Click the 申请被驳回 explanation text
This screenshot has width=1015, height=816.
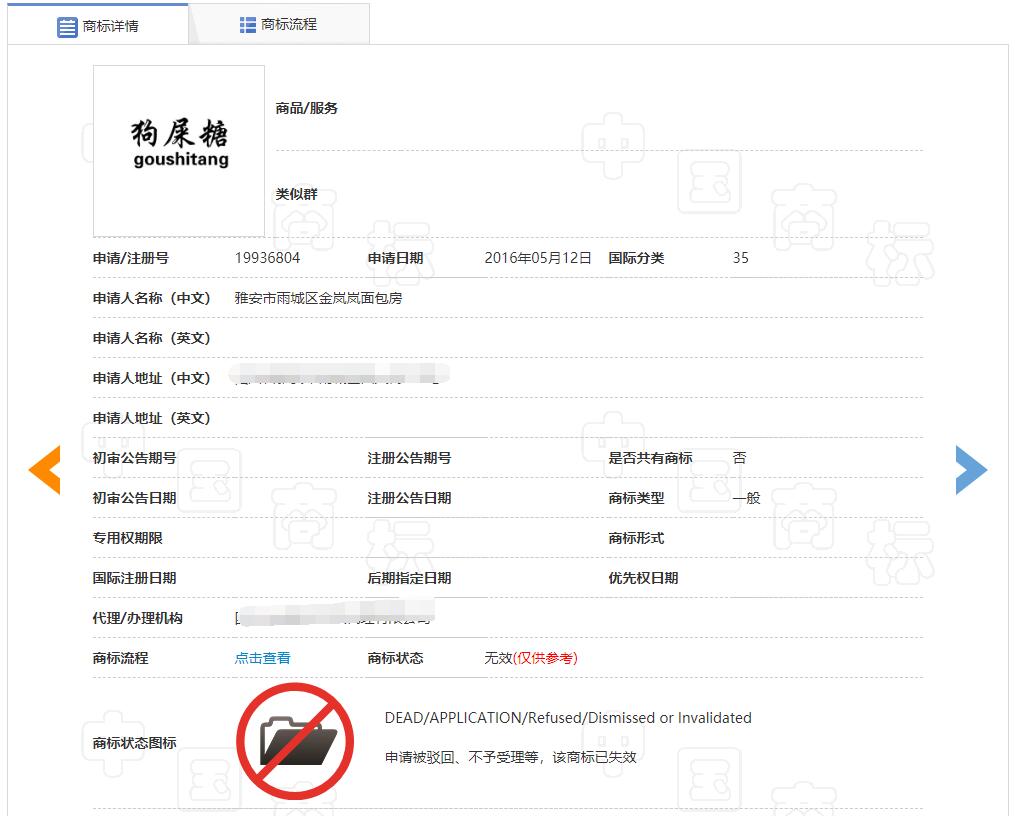coord(510,757)
